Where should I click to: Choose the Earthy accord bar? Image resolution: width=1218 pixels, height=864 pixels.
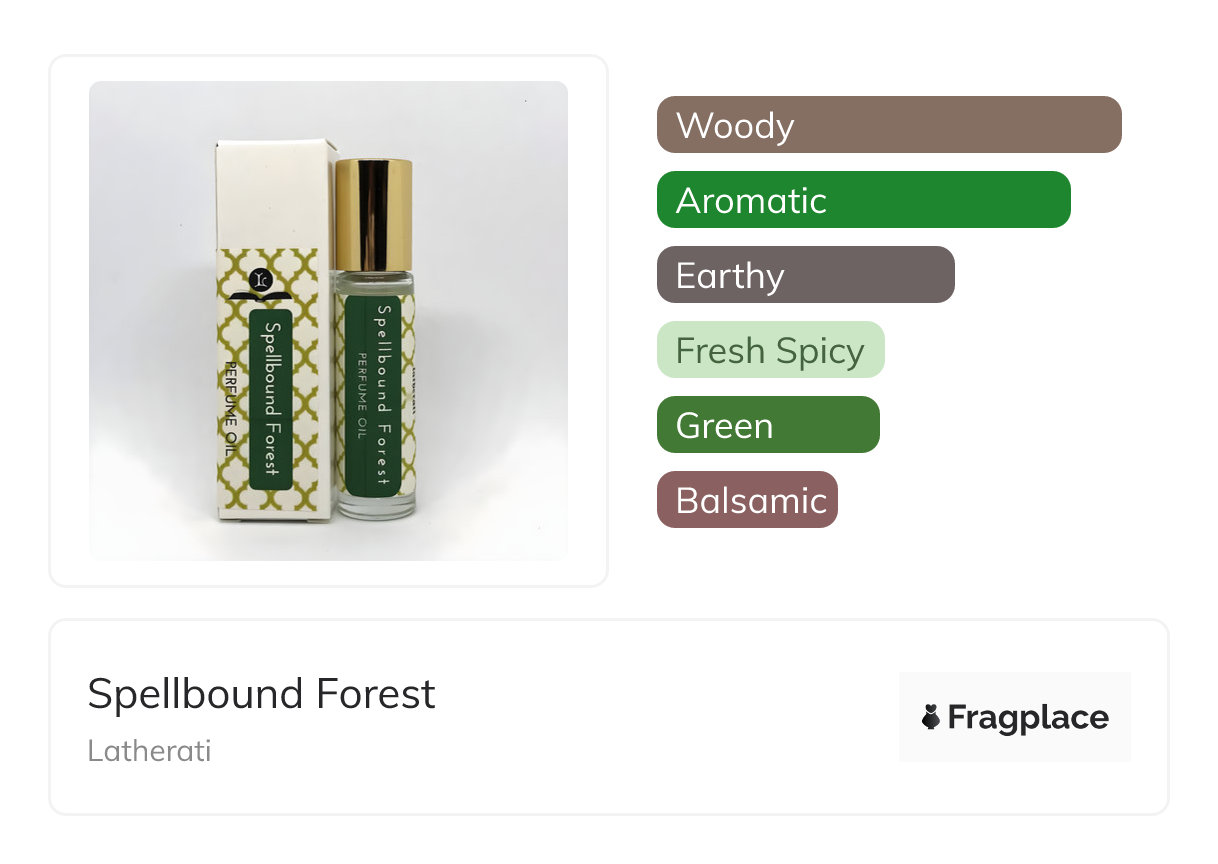pyautogui.click(x=805, y=275)
